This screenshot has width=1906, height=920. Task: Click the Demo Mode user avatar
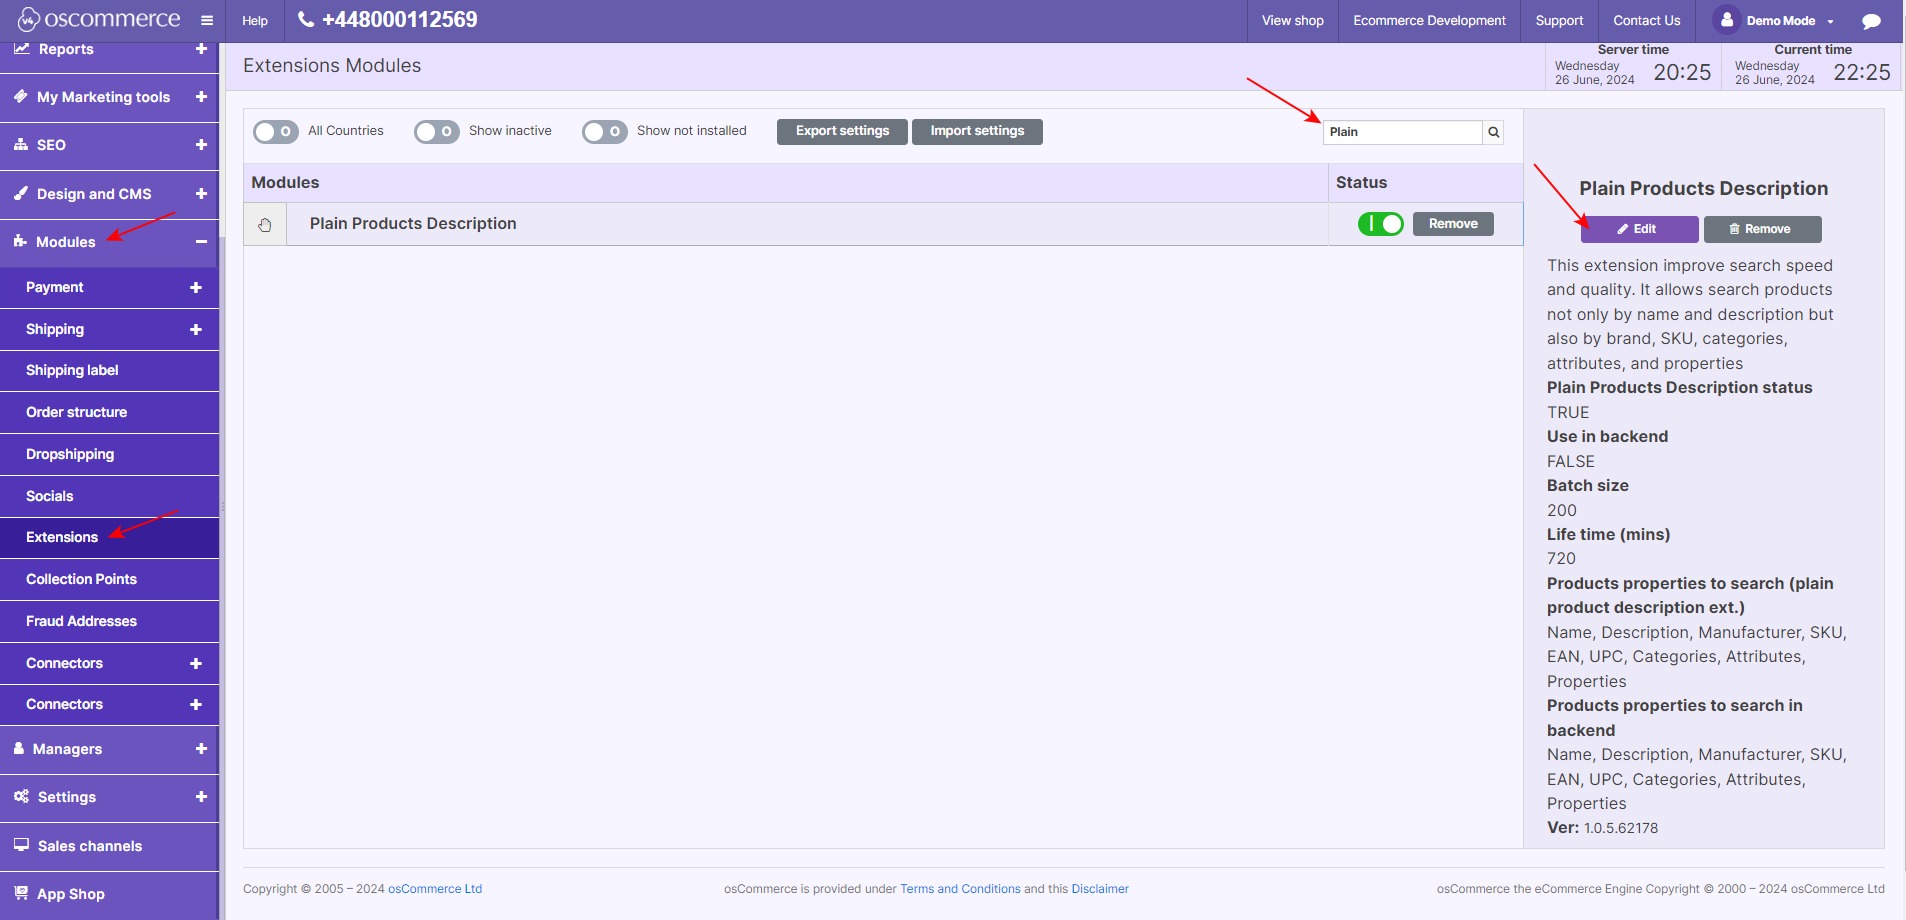tap(1727, 20)
